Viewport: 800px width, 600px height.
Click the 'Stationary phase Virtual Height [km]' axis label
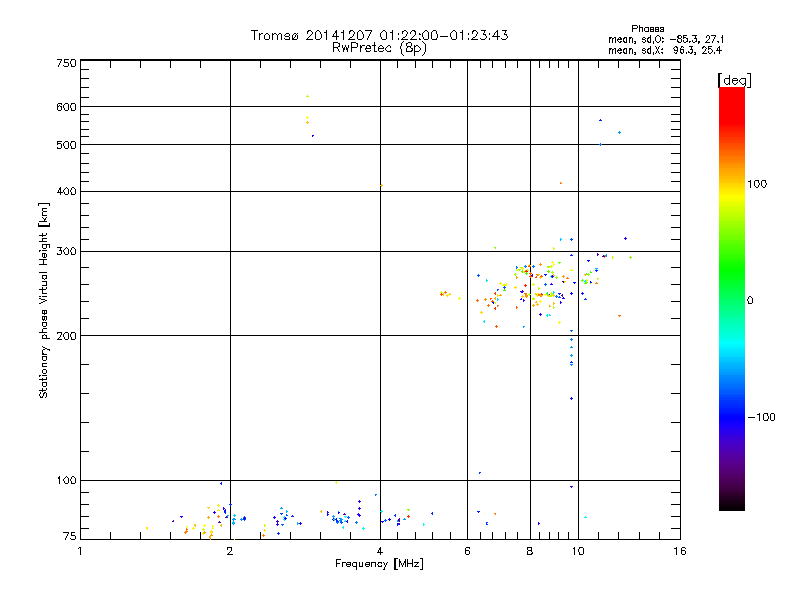(44, 300)
